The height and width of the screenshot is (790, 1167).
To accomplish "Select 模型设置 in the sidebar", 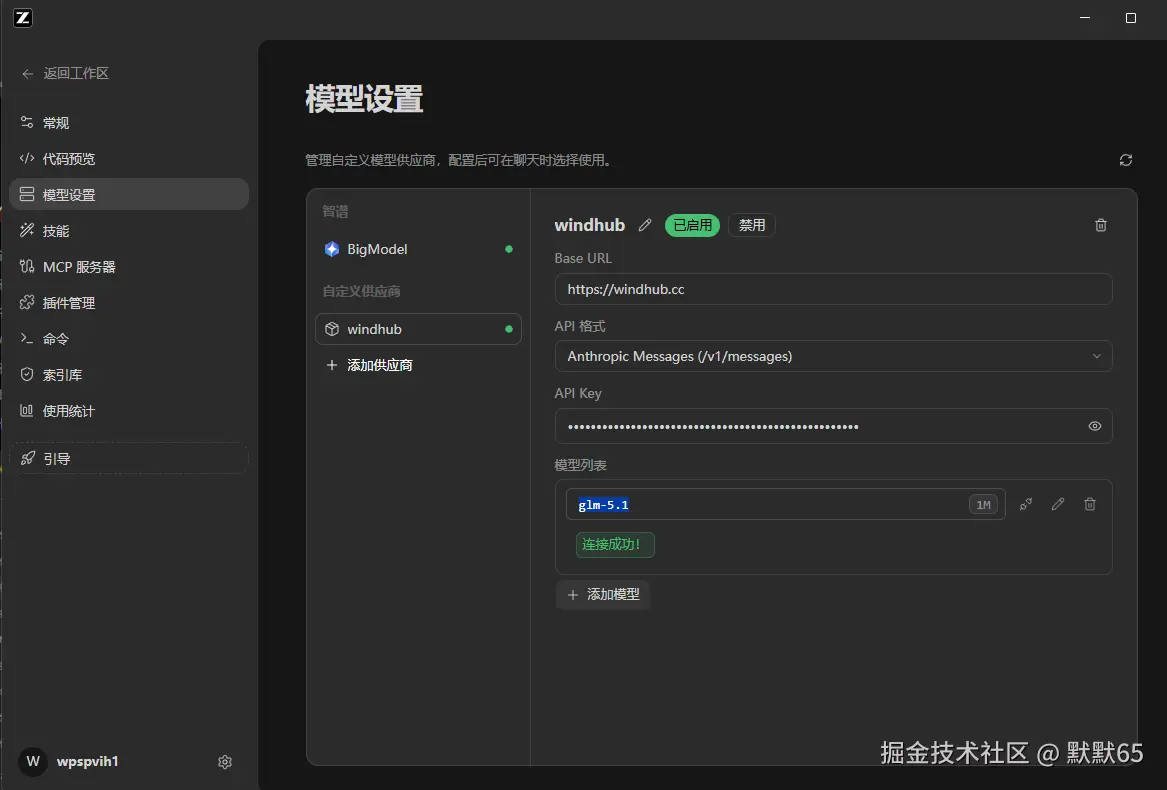I will (129, 194).
